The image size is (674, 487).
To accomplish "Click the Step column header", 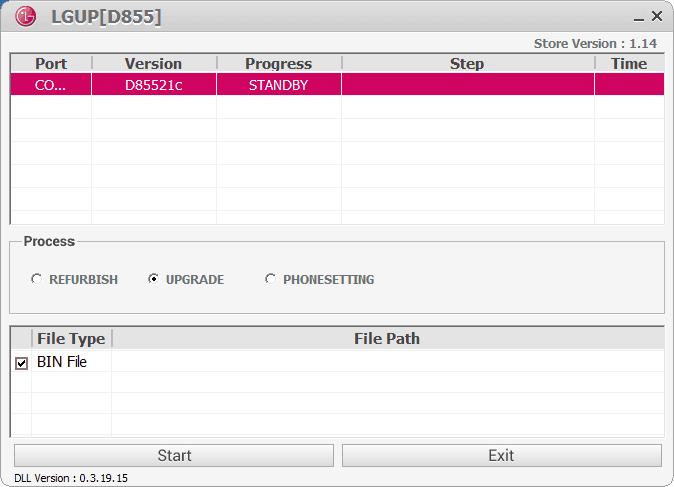I will pos(467,64).
